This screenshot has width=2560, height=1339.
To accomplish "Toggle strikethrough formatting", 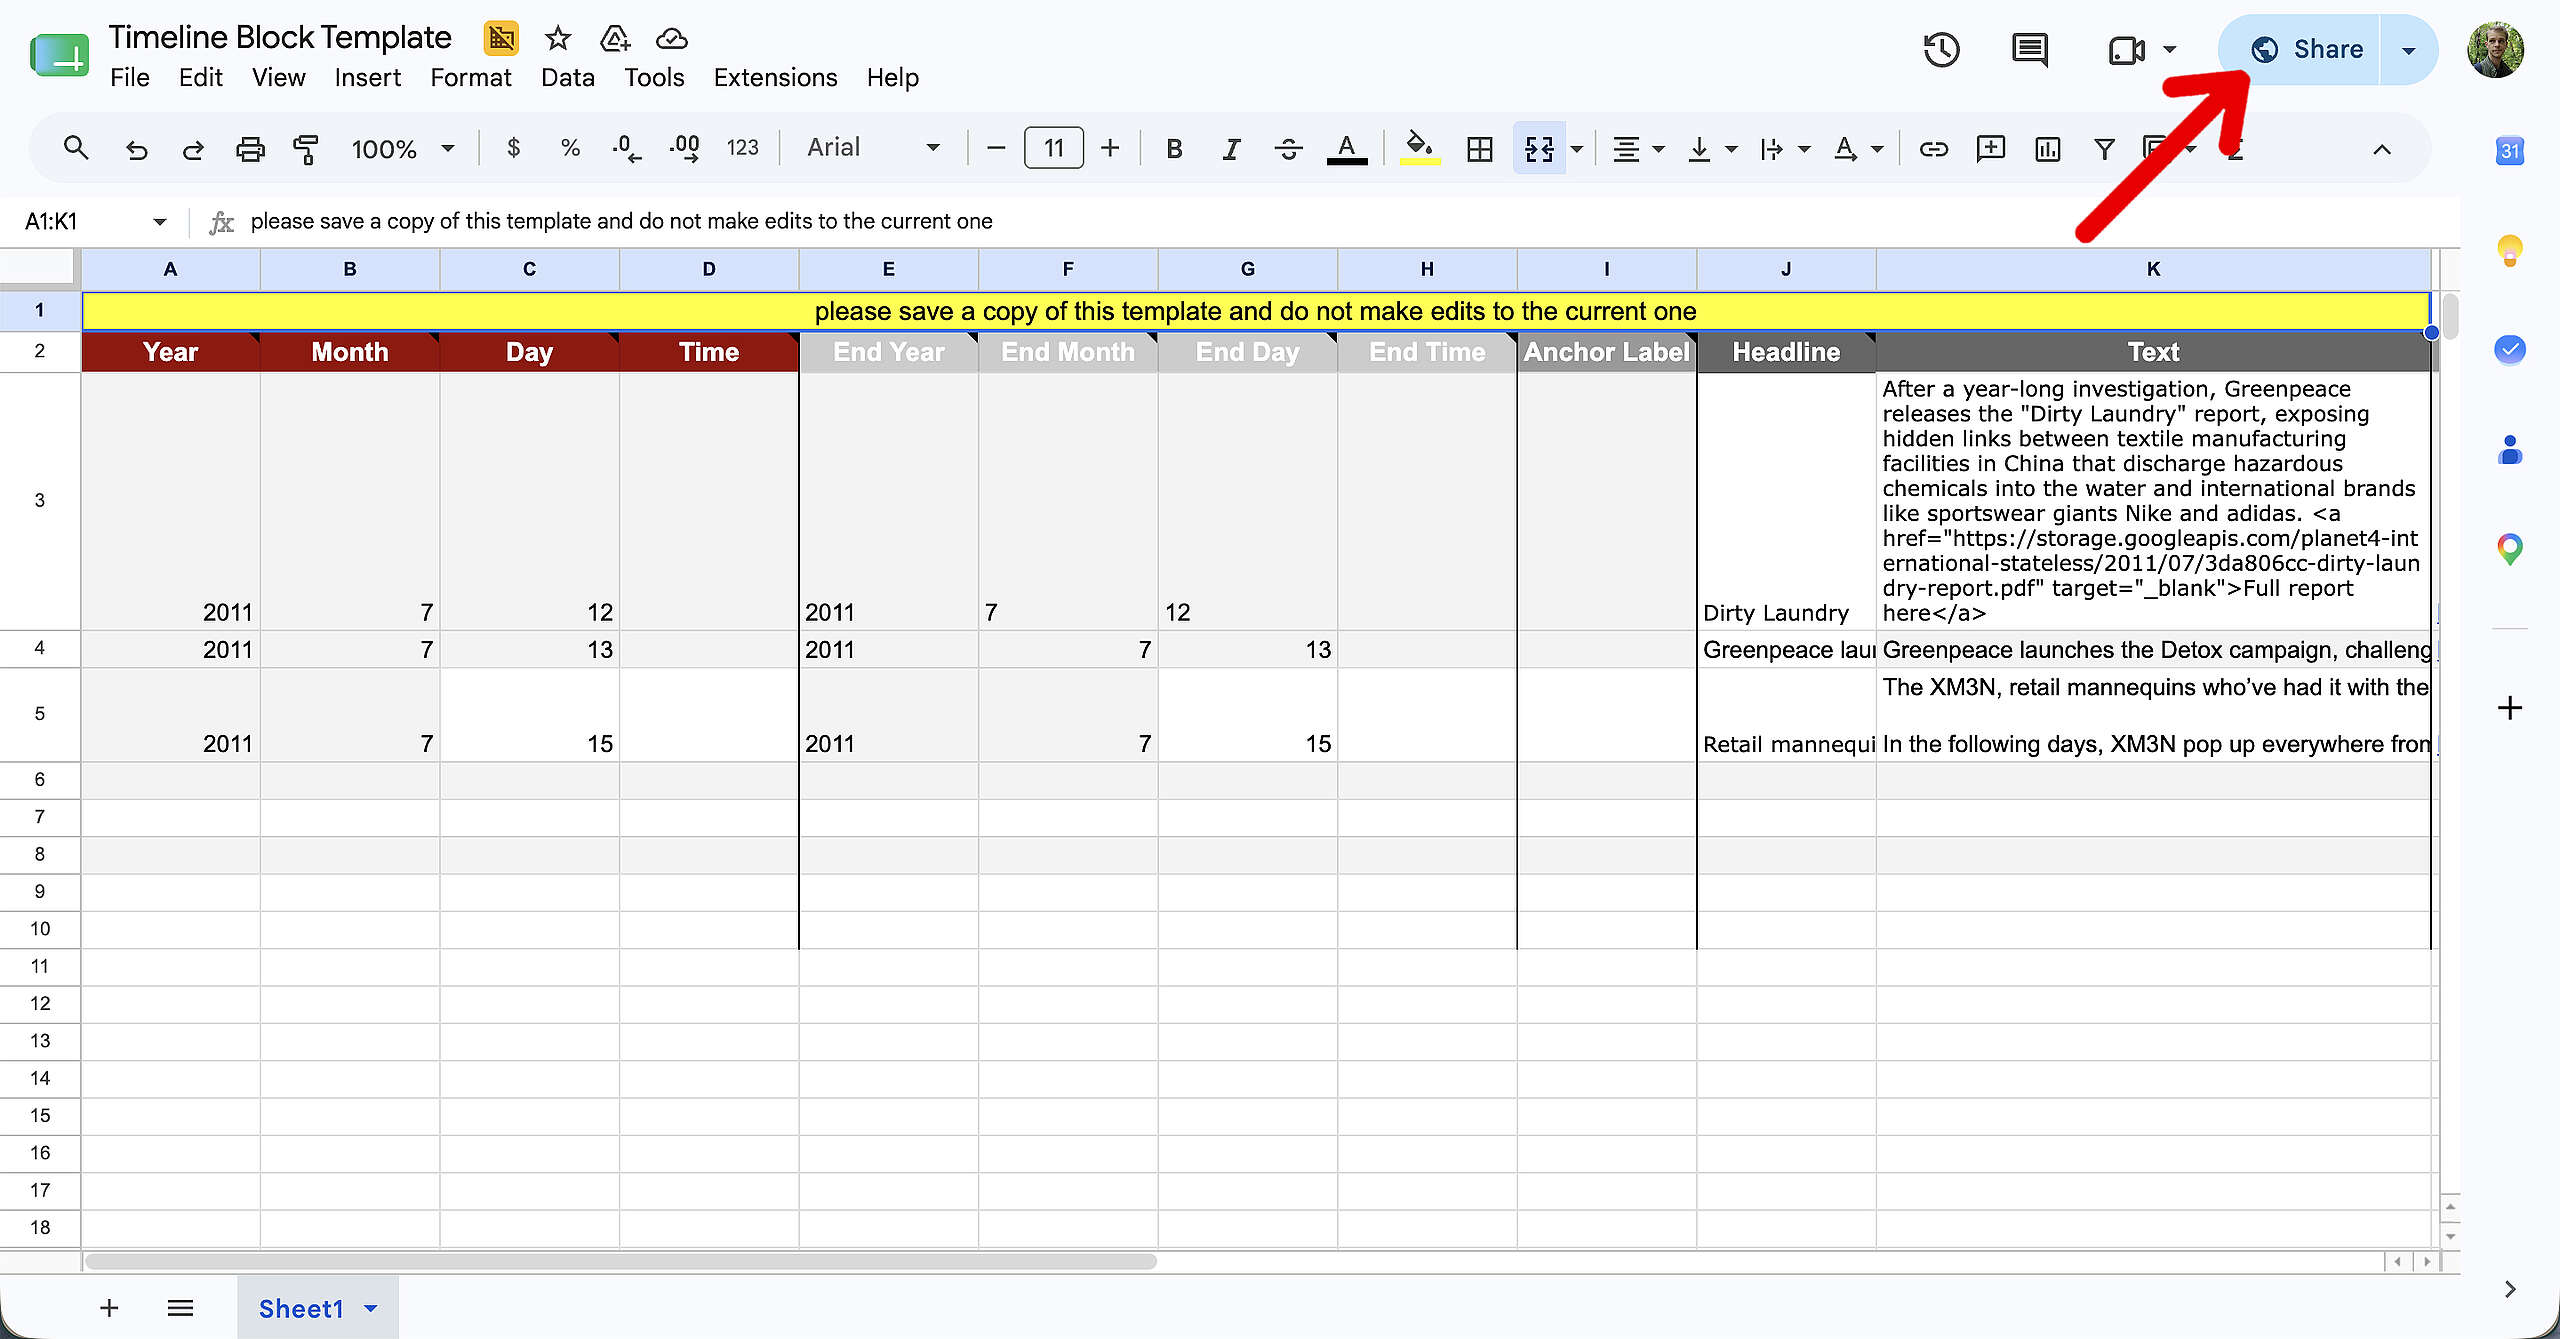I will (1288, 149).
